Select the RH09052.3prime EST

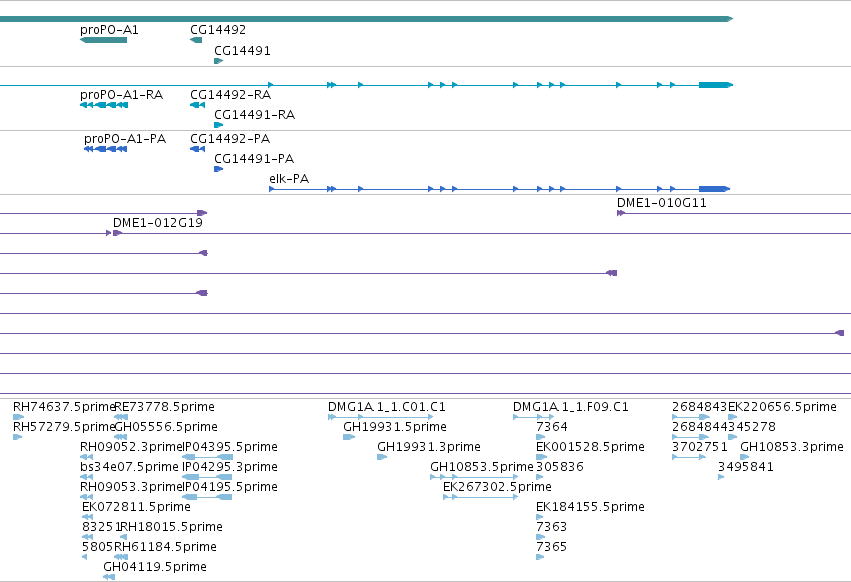(131, 447)
